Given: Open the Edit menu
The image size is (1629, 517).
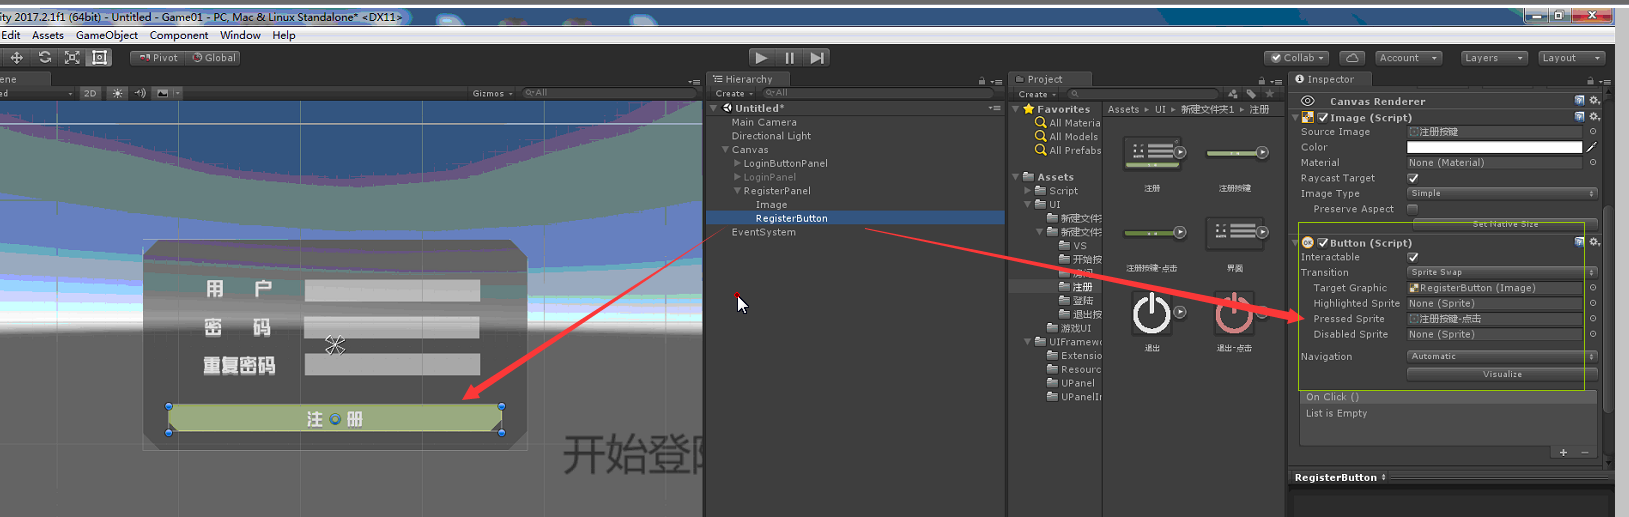Looking at the screenshot, I should point(11,35).
